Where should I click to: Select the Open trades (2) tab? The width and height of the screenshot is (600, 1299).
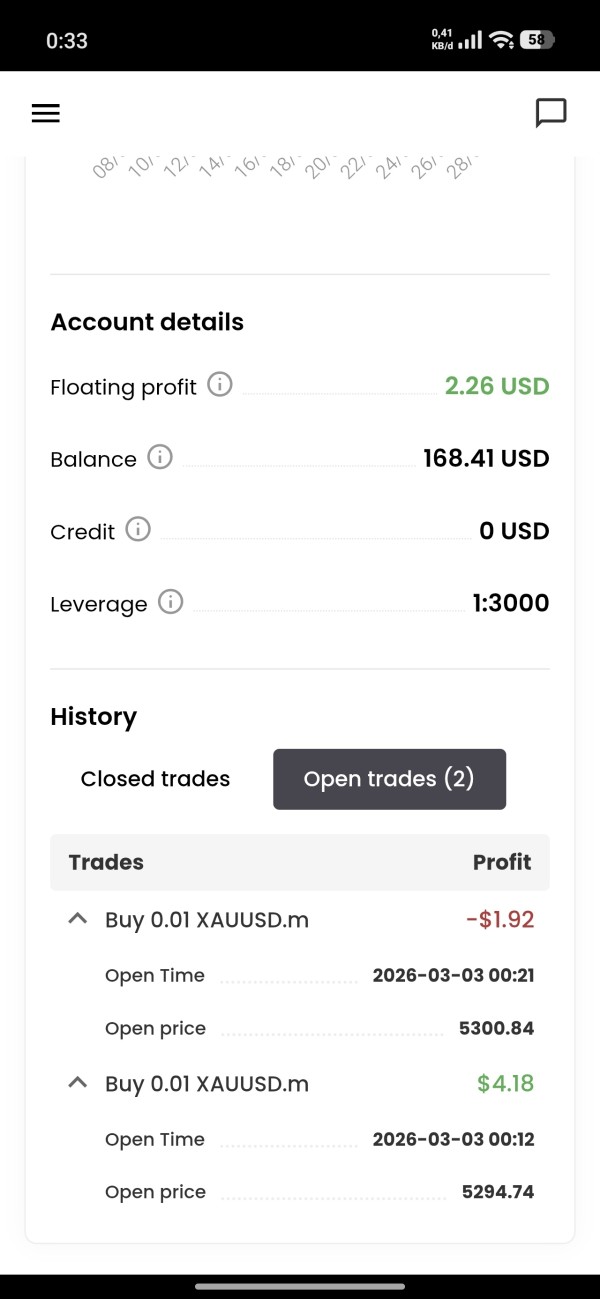(x=389, y=779)
